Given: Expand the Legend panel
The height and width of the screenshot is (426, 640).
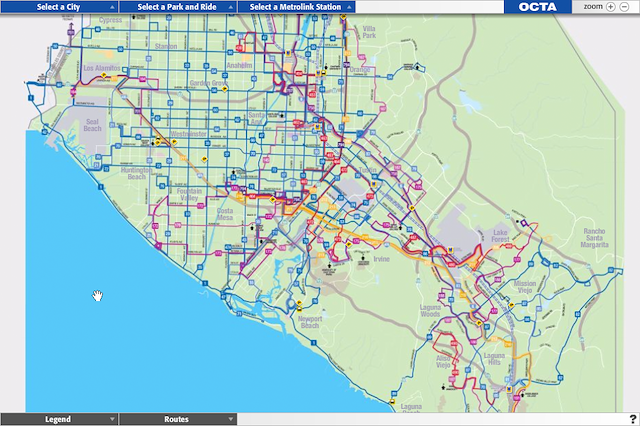Looking at the screenshot, I should 59,419.
